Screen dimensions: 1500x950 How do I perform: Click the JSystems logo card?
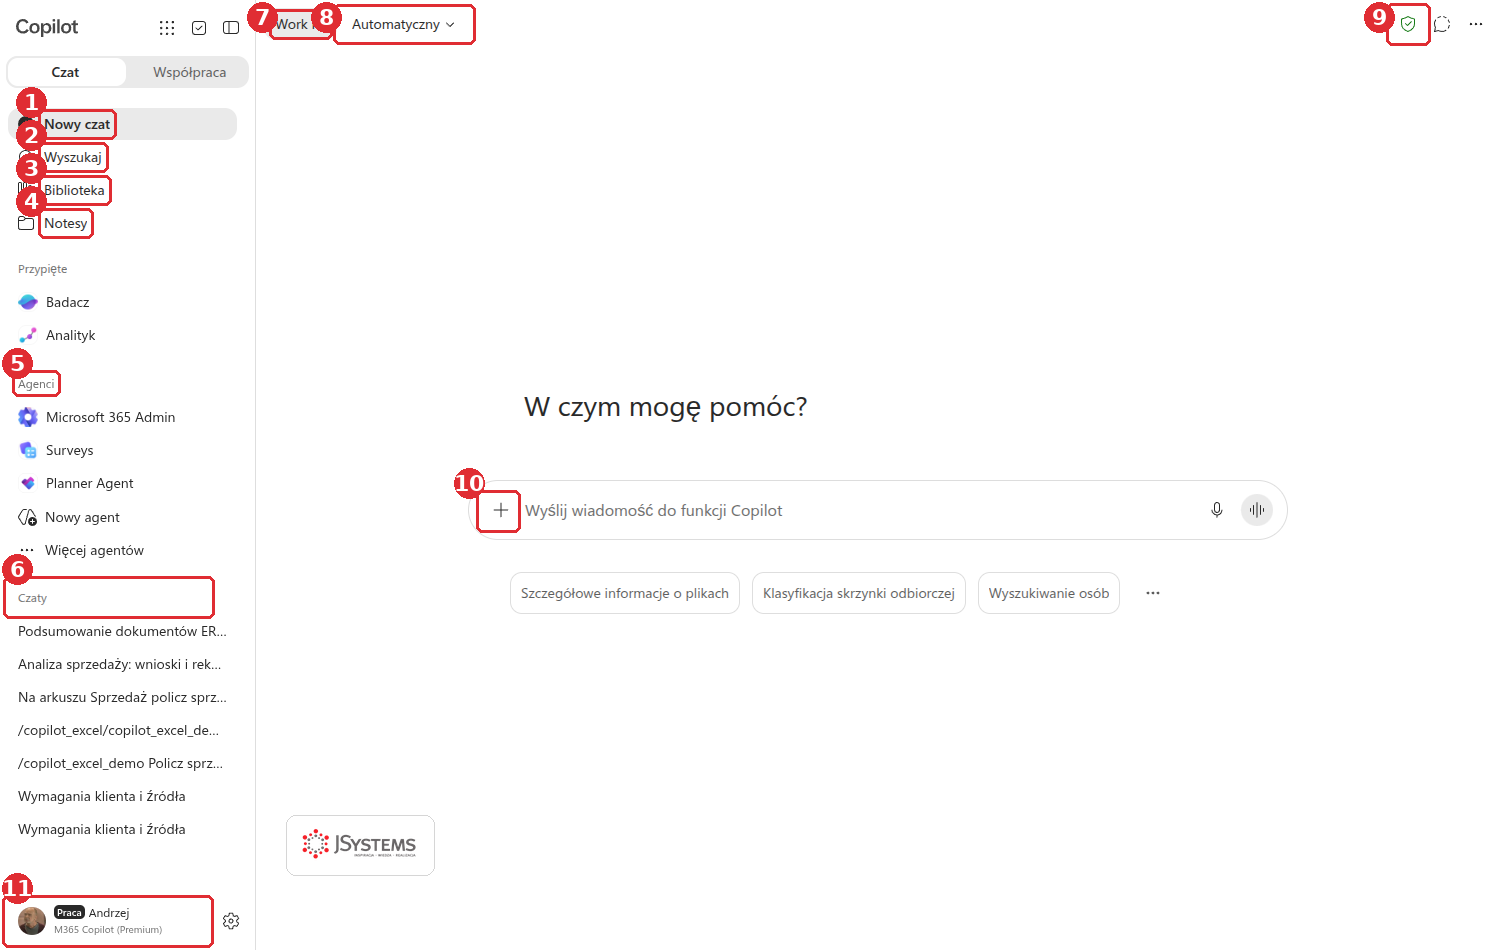click(360, 845)
